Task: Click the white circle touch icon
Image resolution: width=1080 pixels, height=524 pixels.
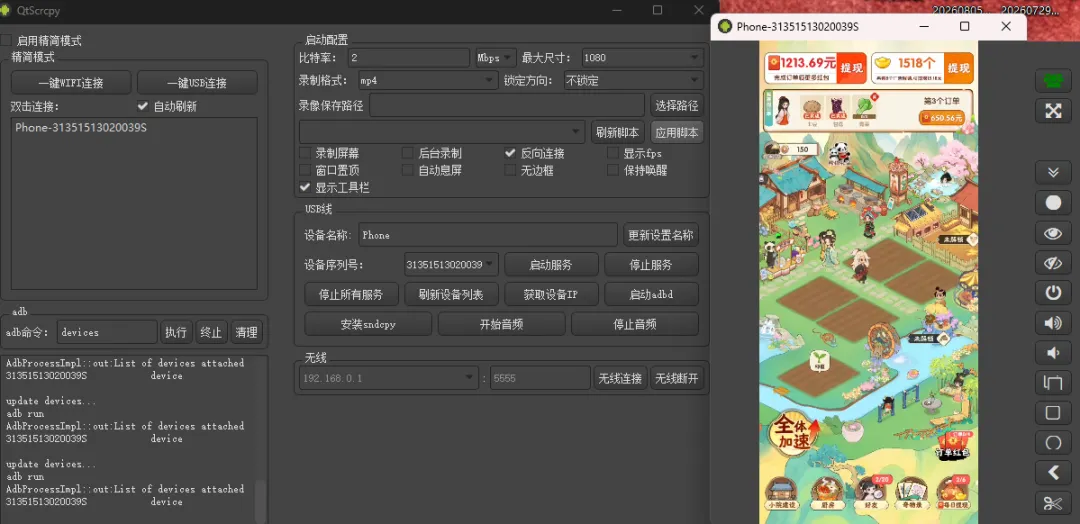Action: [x=1052, y=202]
